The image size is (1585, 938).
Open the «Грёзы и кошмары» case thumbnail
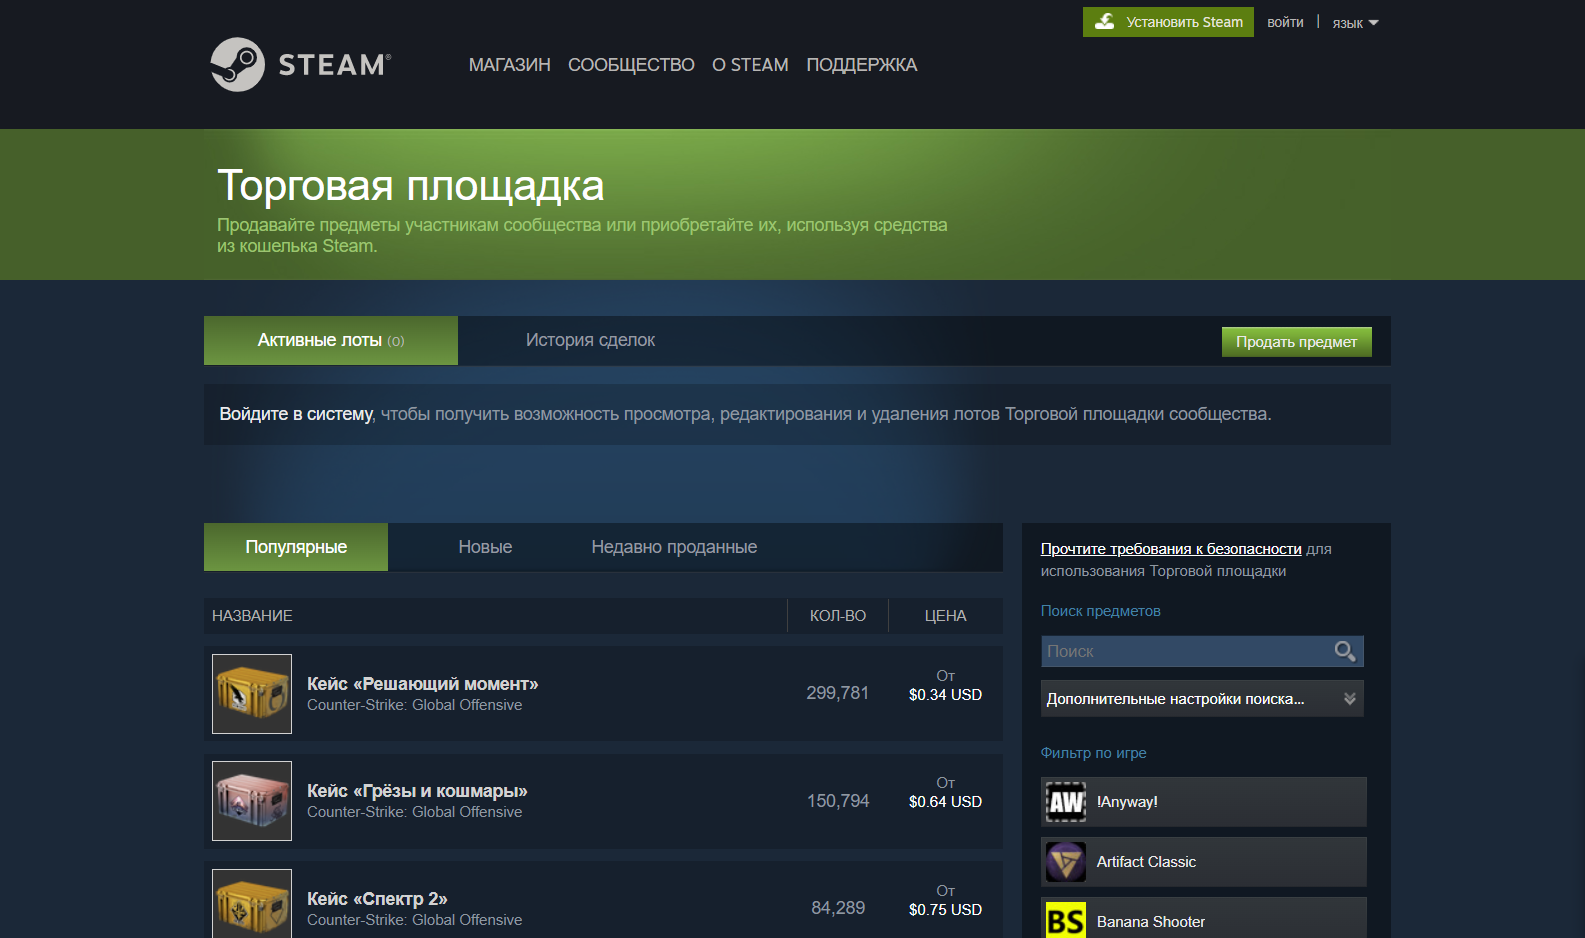(x=252, y=801)
